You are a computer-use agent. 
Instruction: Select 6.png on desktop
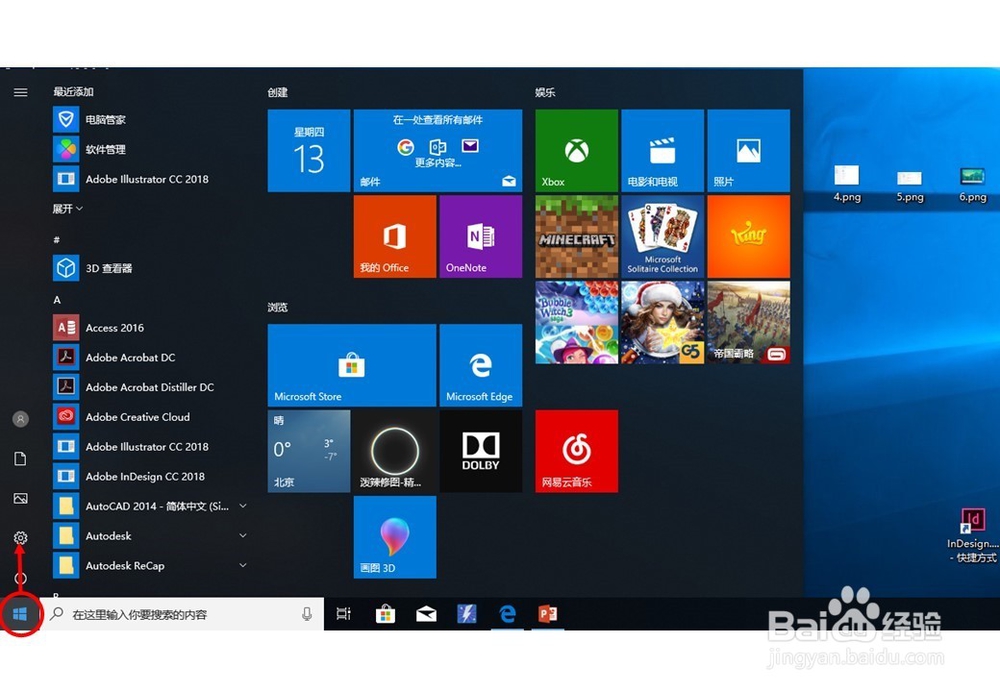click(x=973, y=185)
